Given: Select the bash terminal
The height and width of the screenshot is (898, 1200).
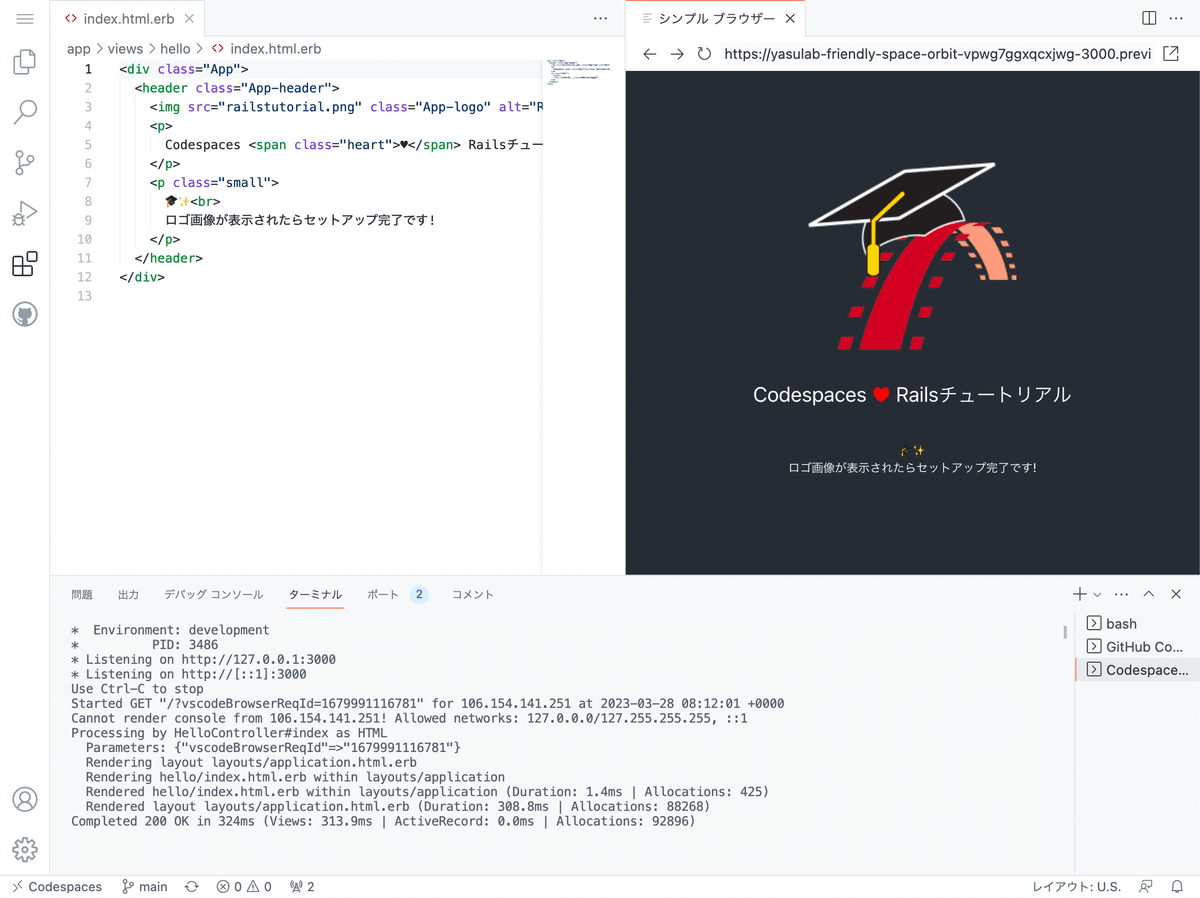Looking at the screenshot, I should 1137,623.
